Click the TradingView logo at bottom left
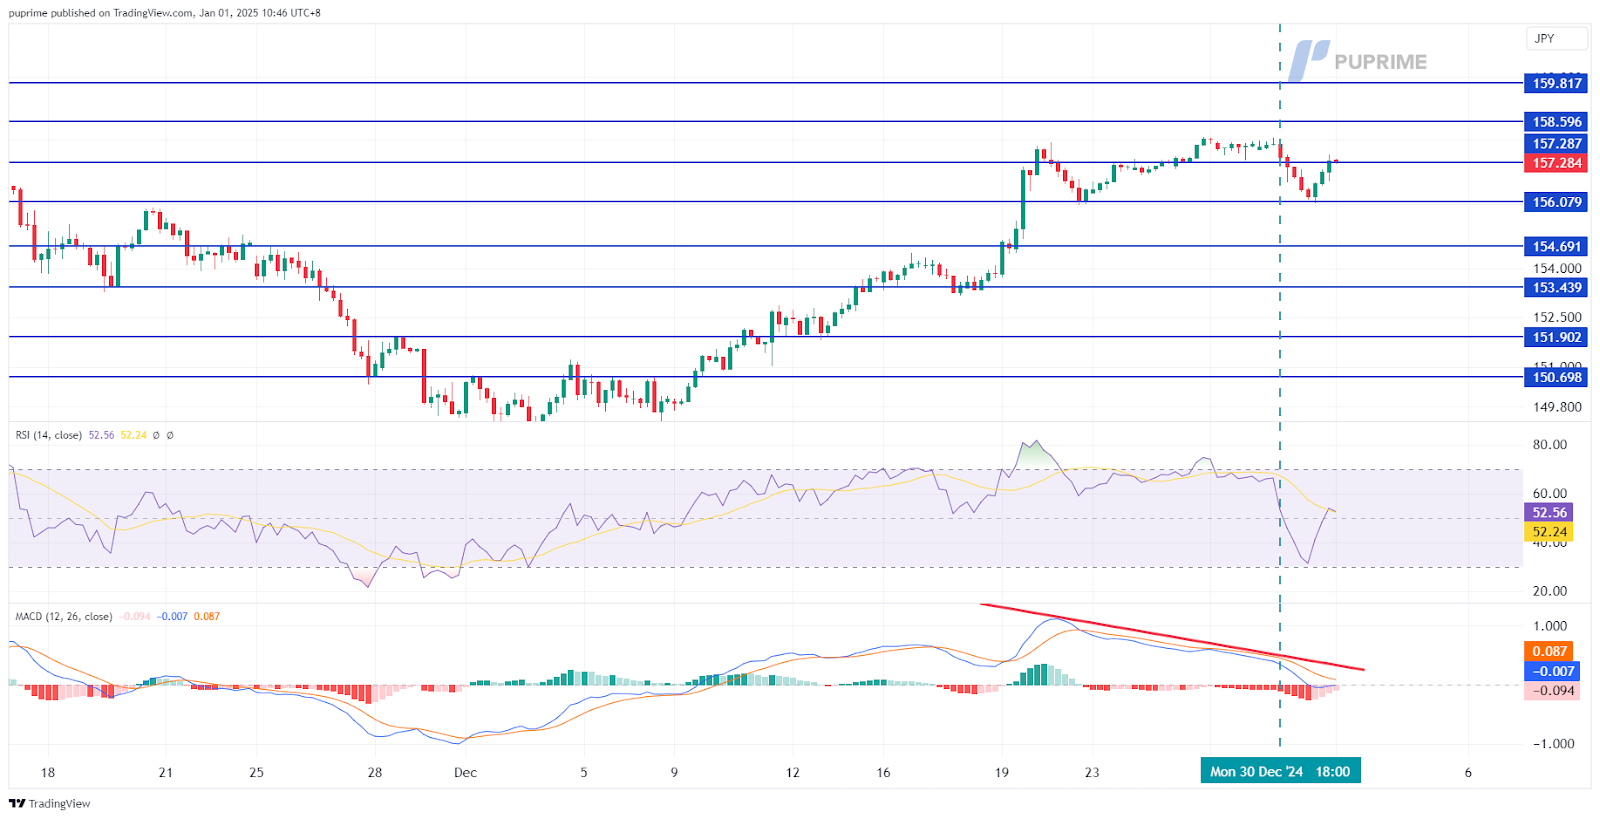Viewport: 1600px width, 819px height. (49, 803)
